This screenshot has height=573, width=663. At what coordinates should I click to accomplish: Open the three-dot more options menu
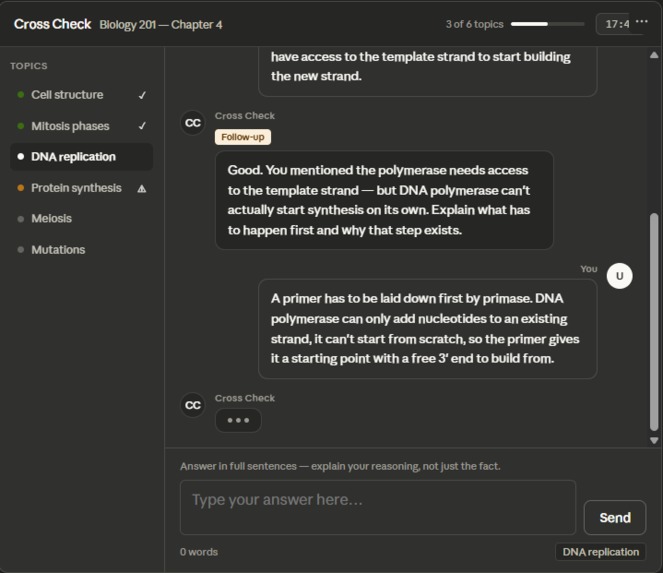click(641, 22)
